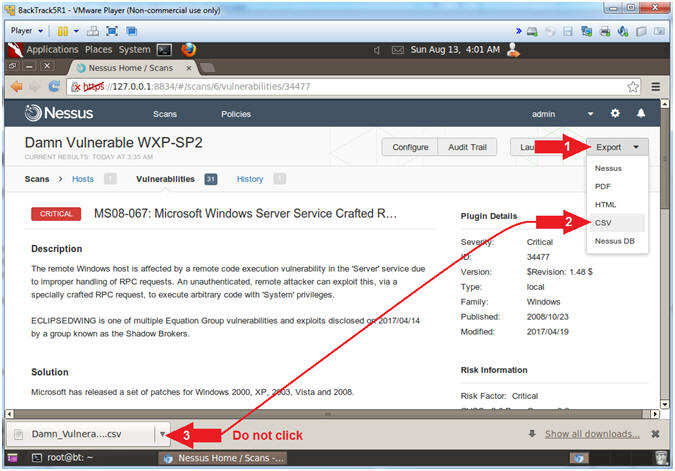This screenshot has height=471, width=675.
Task: Click the URL address field
Action: tap(353, 87)
